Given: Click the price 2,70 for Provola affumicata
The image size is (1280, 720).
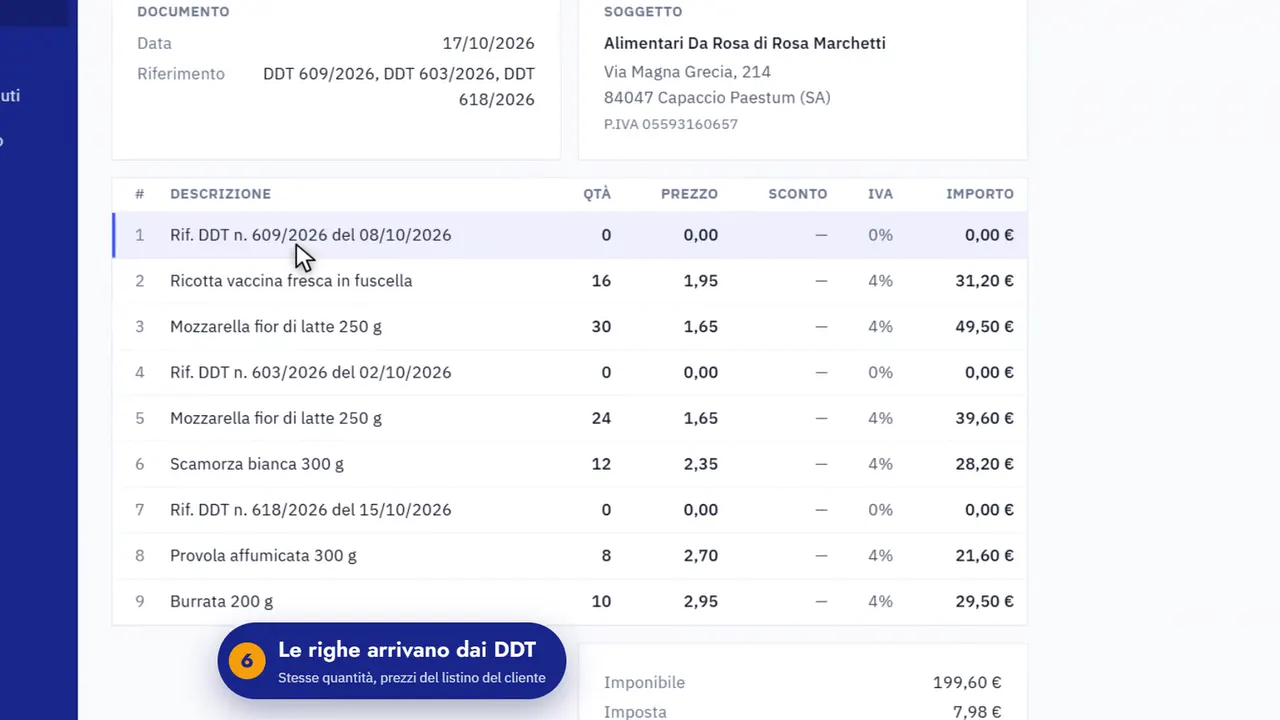Looking at the screenshot, I should click(x=701, y=556).
